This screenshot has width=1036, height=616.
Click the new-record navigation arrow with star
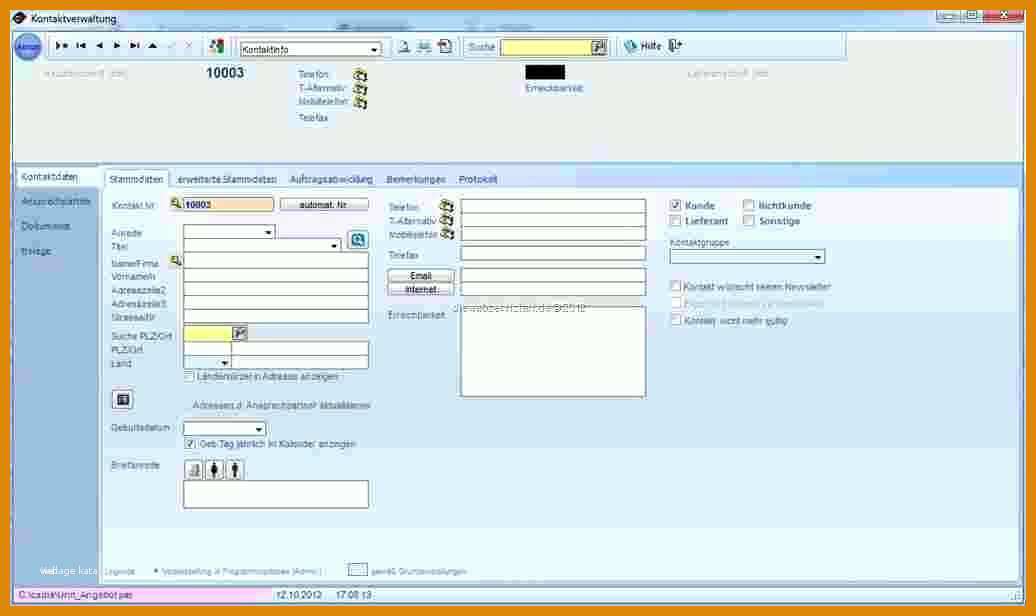(x=61, y=46)
